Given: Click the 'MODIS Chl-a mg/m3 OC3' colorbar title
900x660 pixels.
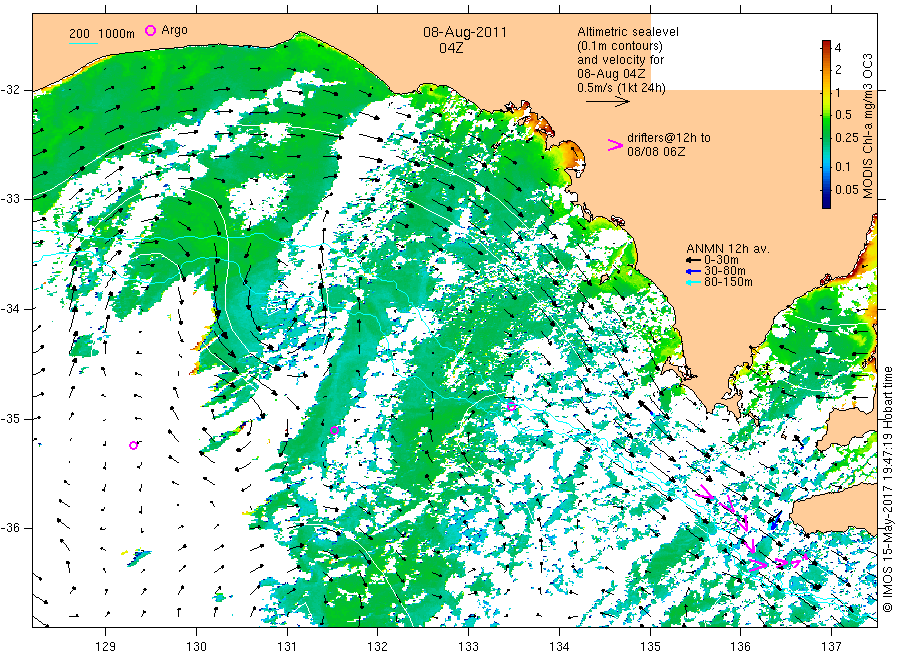Looking at the screenshot, I should pos(868,126).
